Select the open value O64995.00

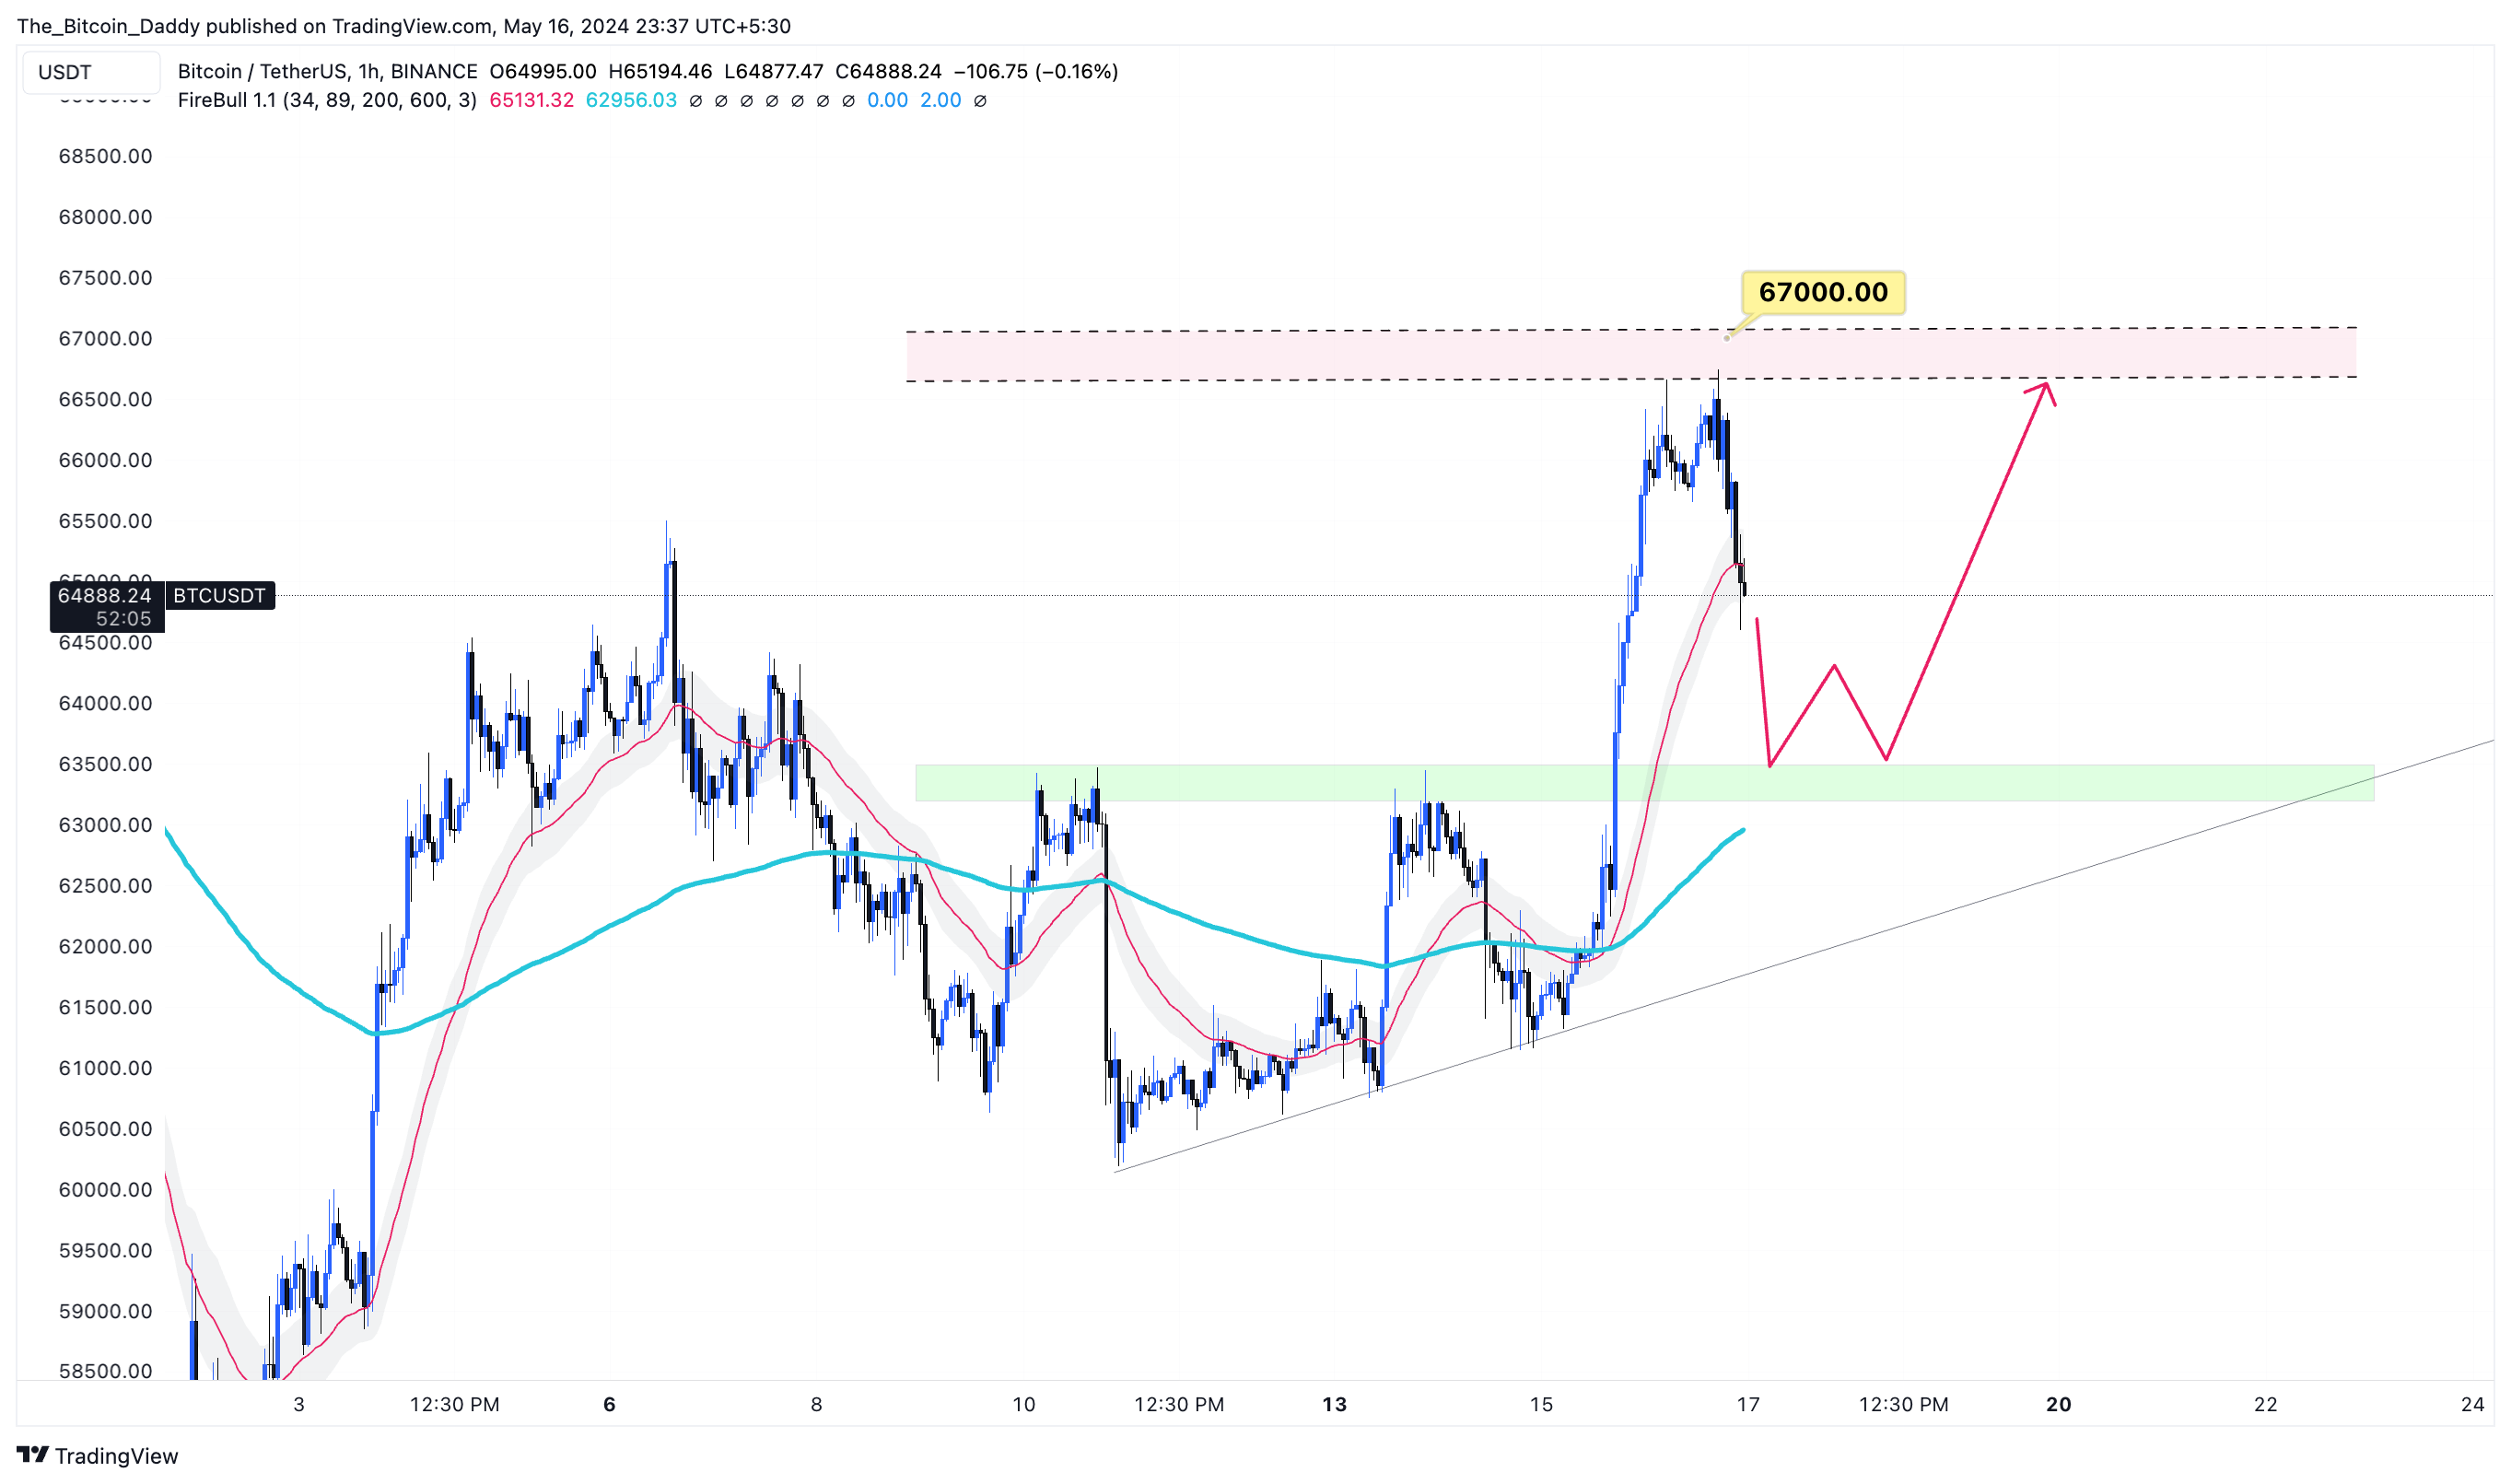[543, 71]
